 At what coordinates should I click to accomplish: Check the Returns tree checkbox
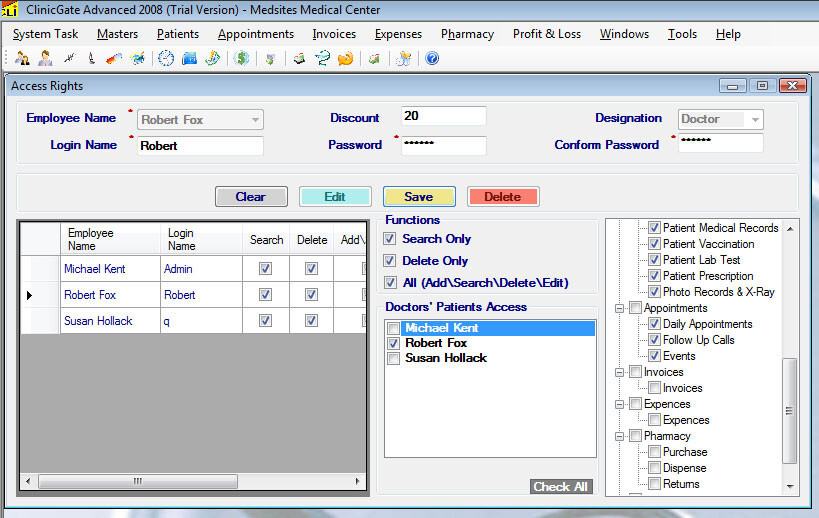(654, 484)
